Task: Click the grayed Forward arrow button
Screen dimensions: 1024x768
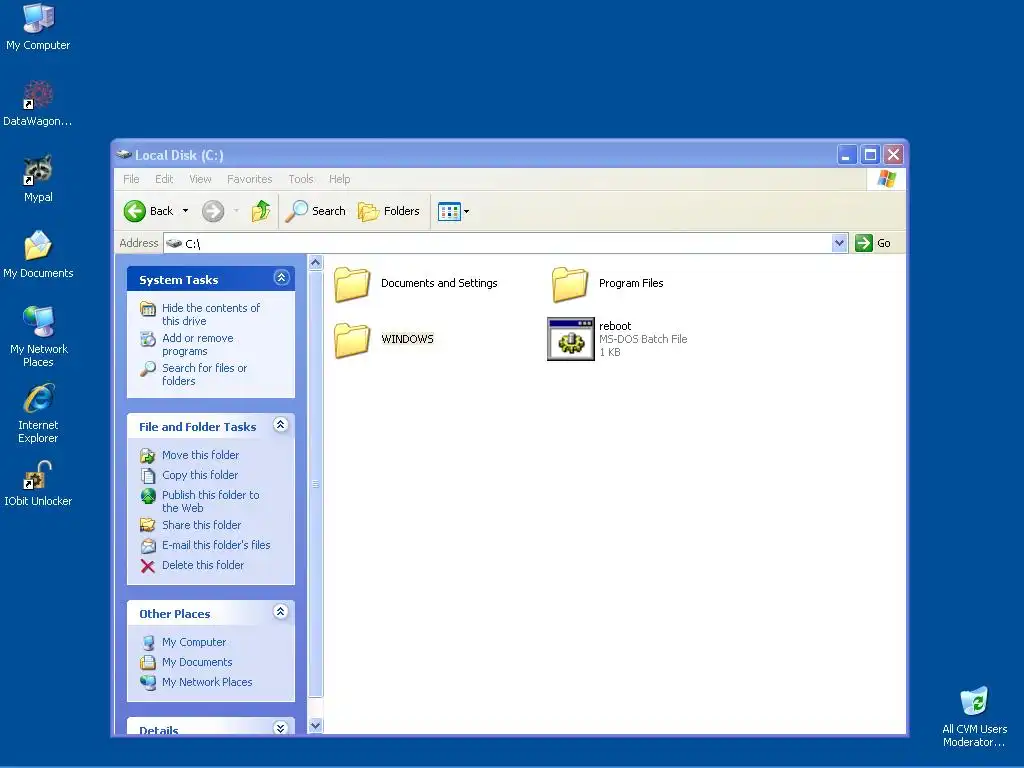Action: point(213,211)
